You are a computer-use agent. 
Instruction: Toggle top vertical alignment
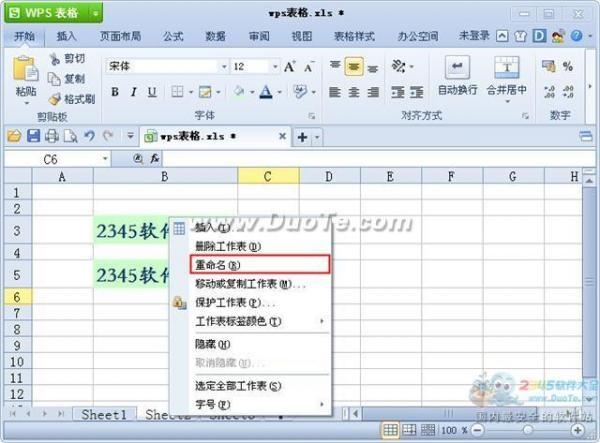[335, 66]
